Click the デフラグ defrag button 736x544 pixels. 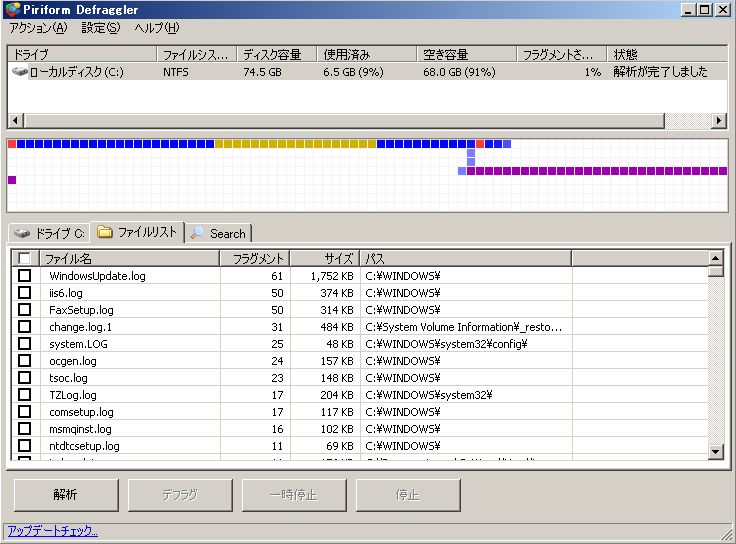[180, 495]
